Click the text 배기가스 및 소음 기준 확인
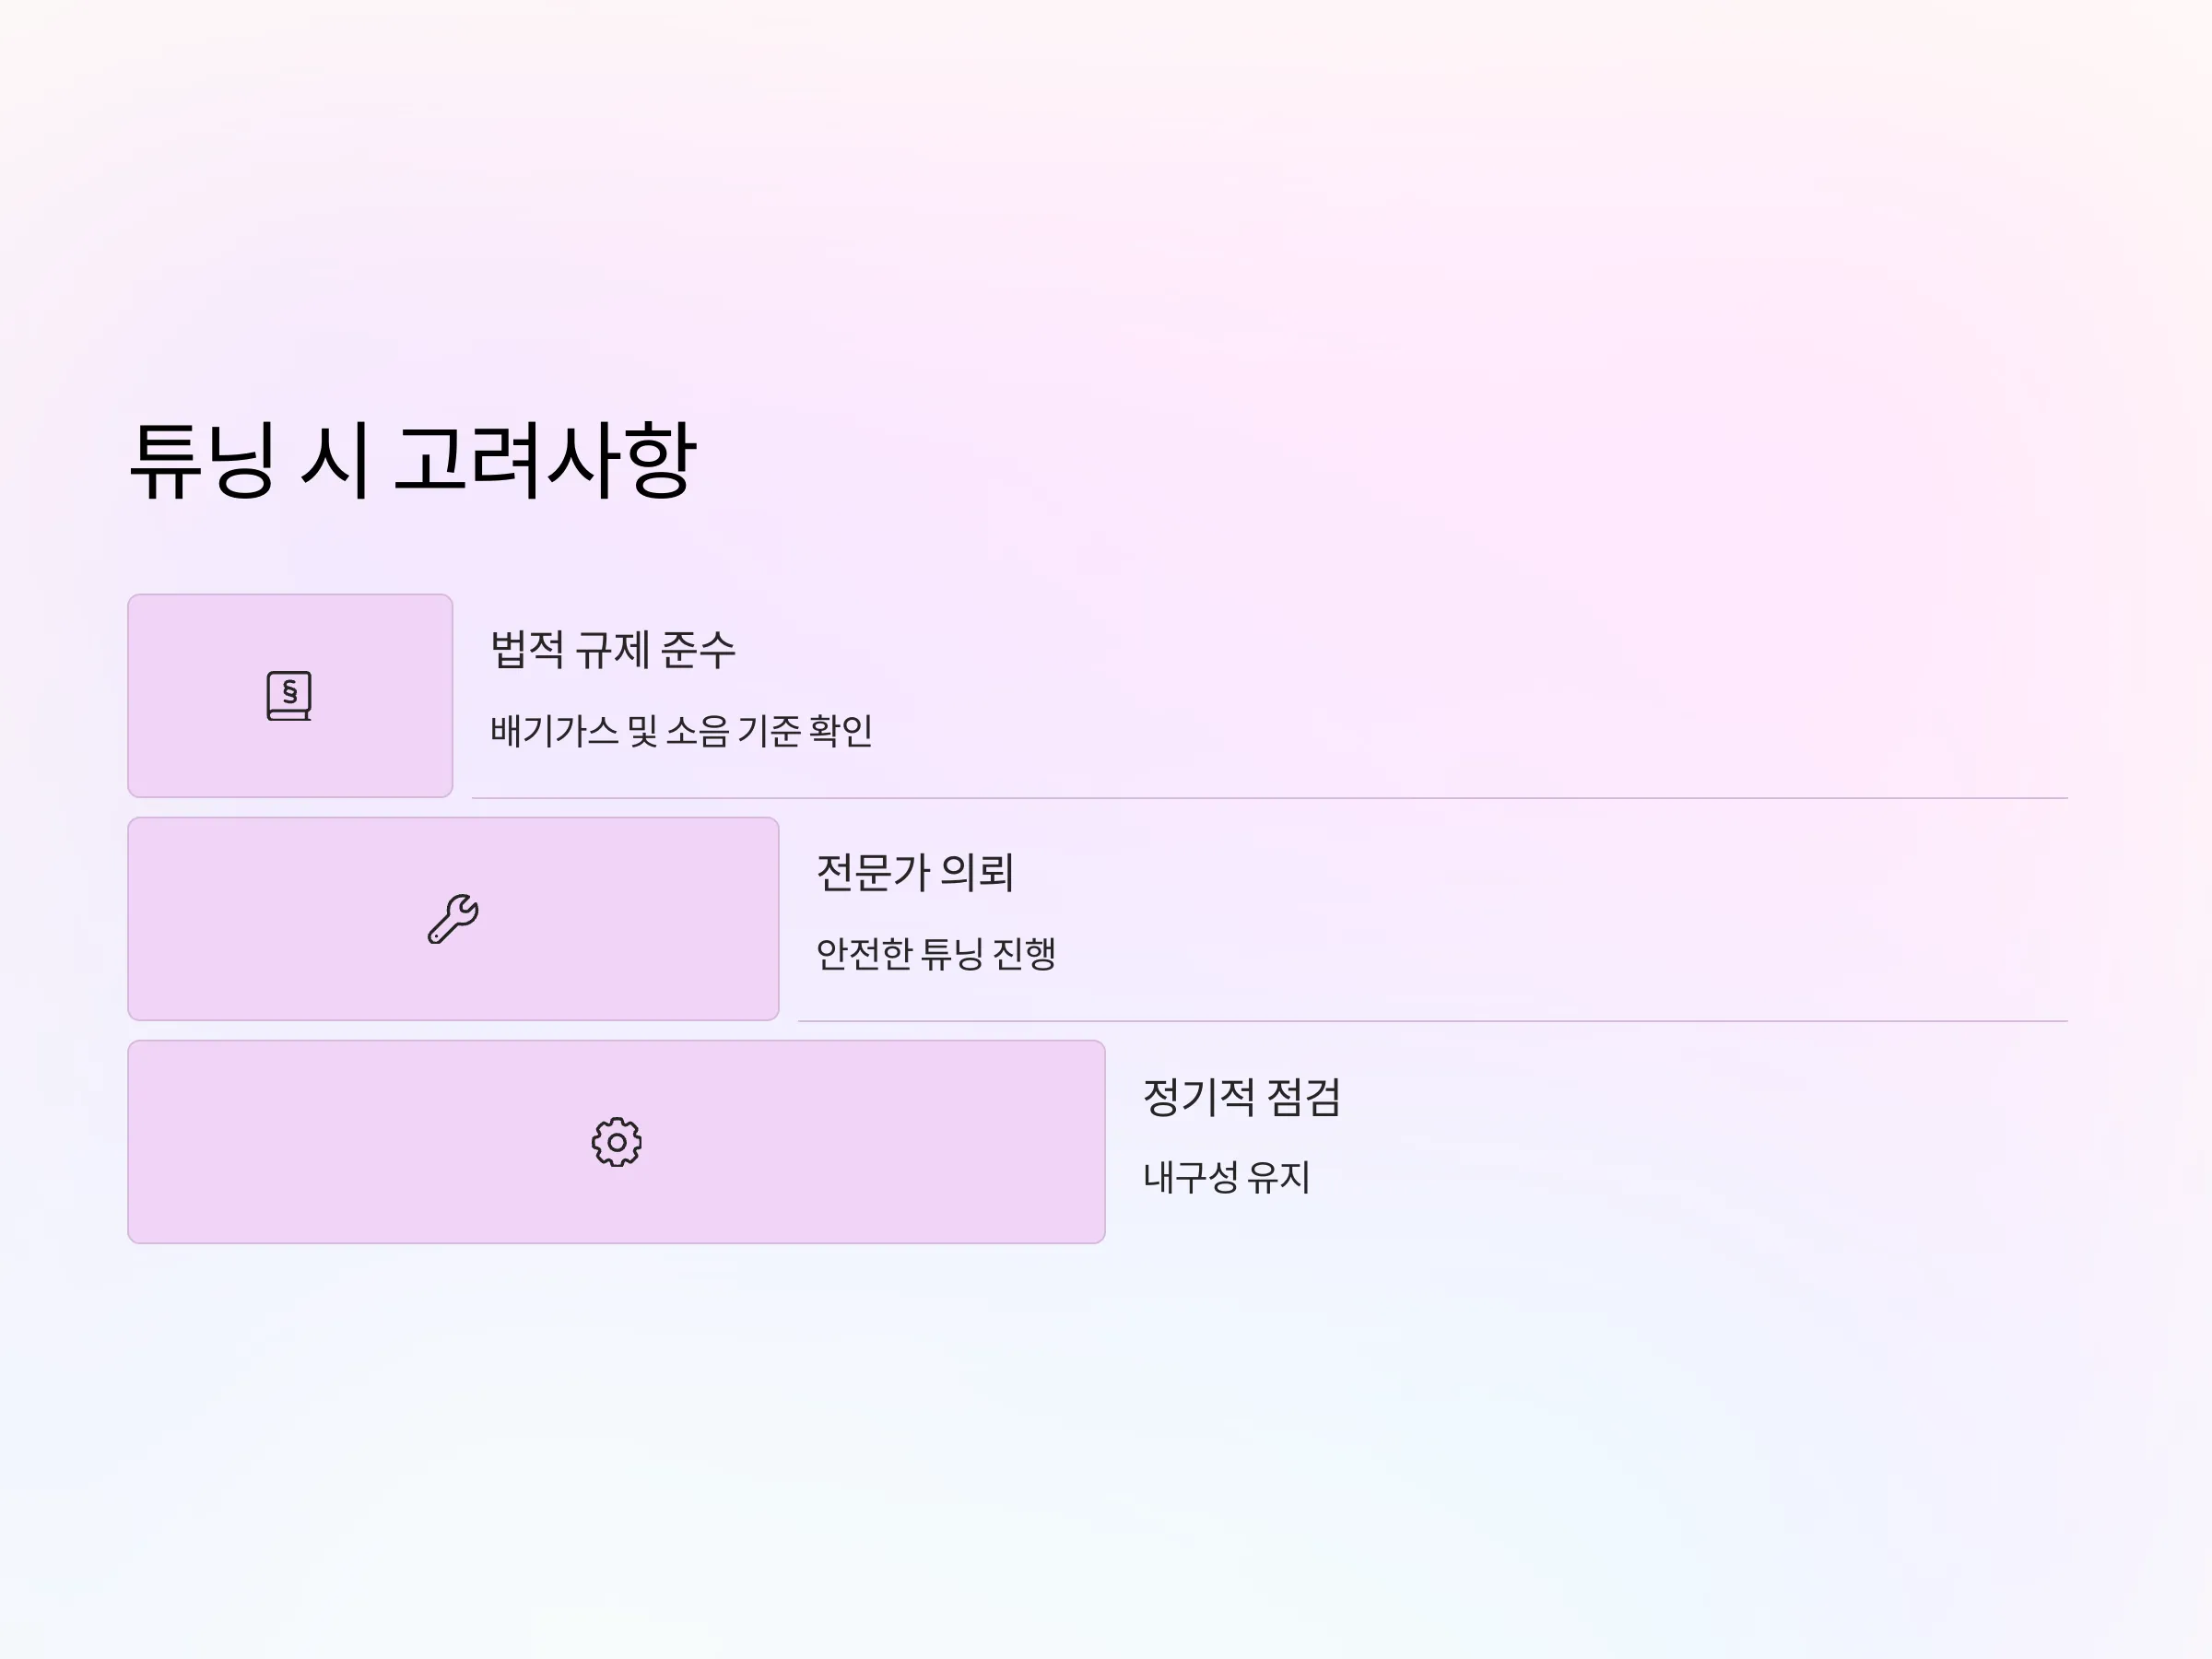The width and height of the screenshot is (2212, 1659). pyautogui.click(x=681, y=731)
